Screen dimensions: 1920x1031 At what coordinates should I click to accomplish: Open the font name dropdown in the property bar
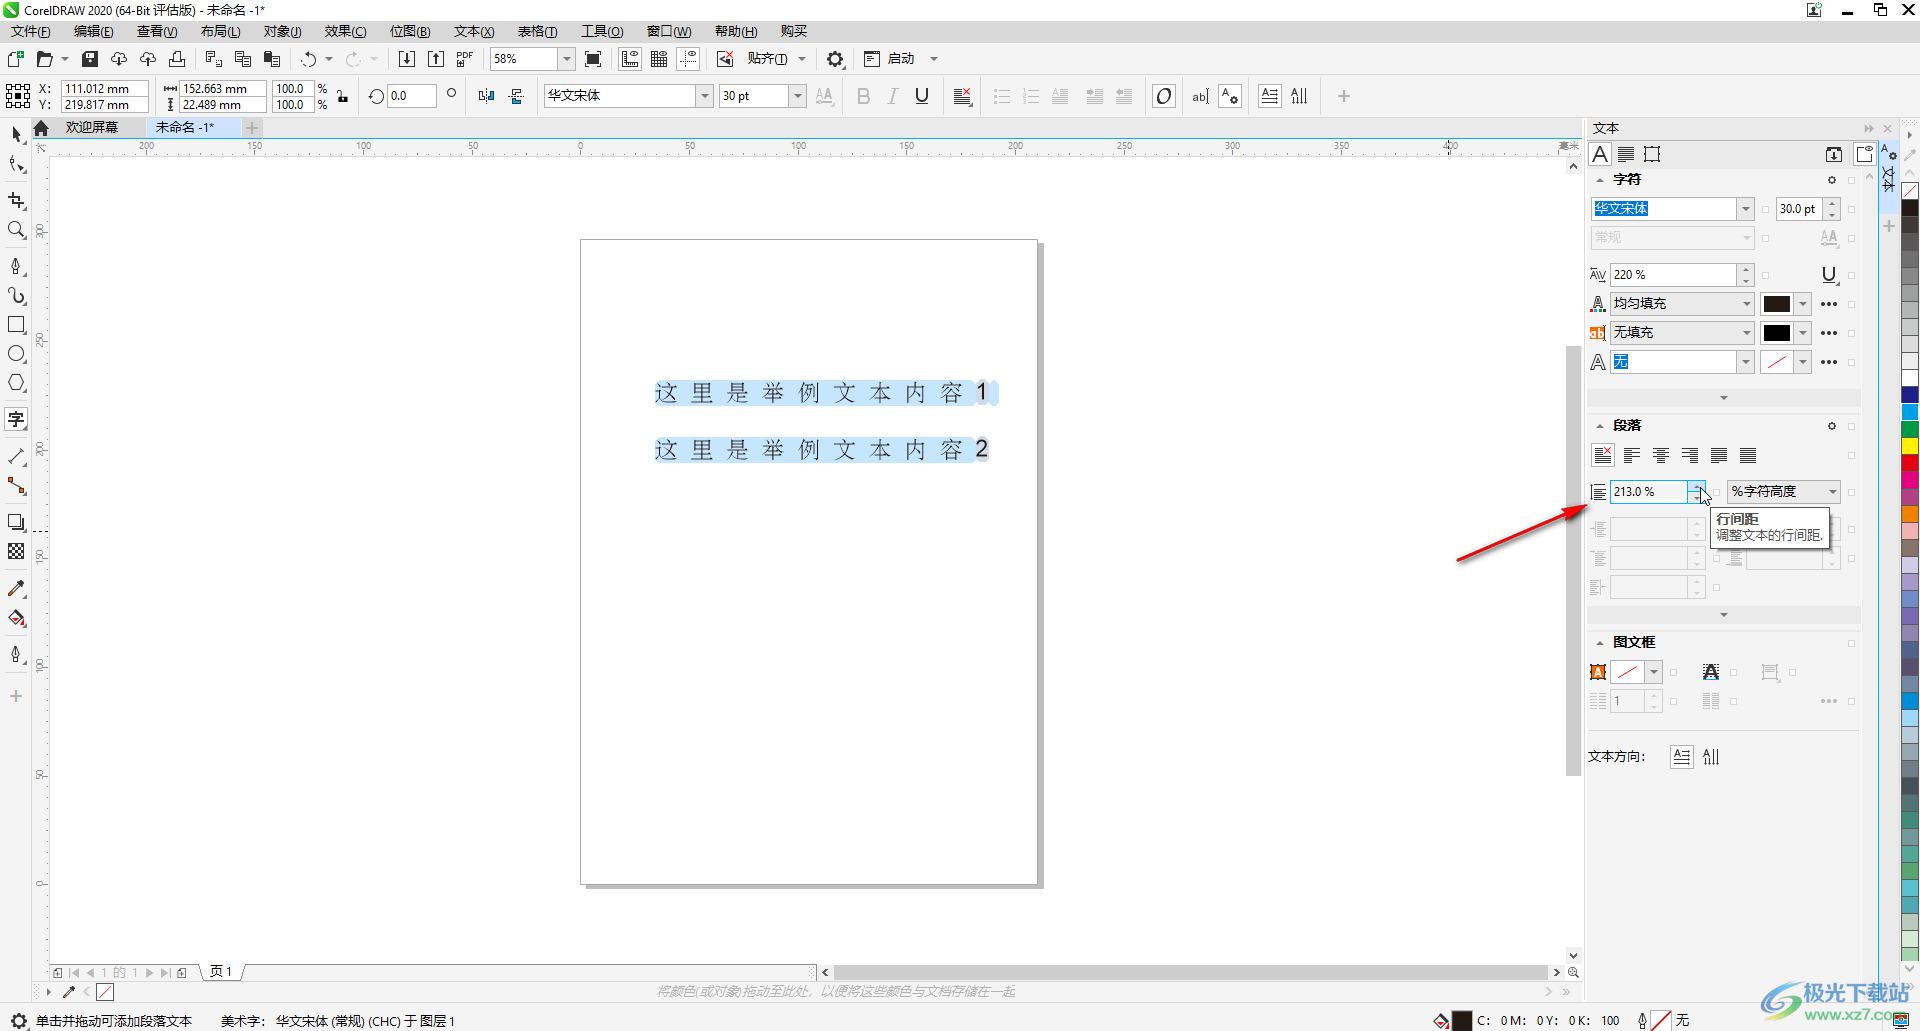(705, 96)
